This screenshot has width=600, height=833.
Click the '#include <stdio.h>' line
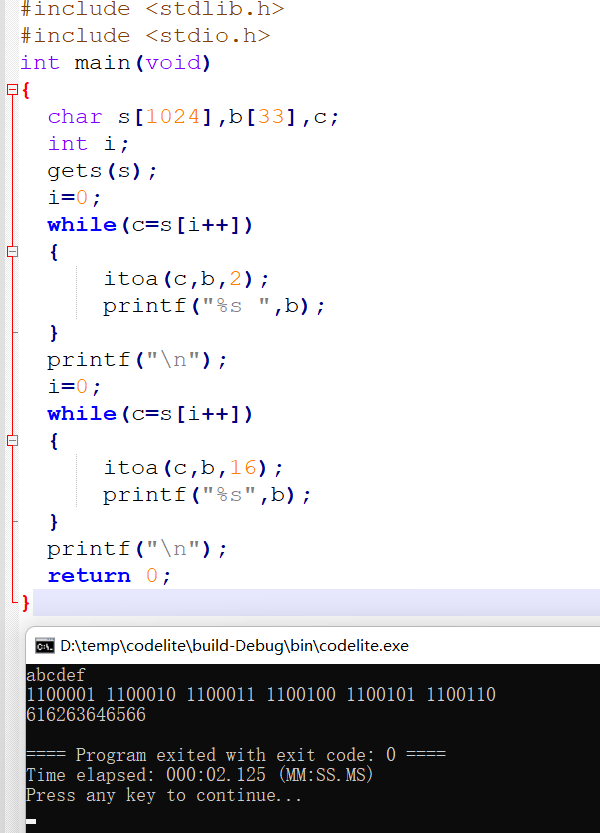point(146,36)
